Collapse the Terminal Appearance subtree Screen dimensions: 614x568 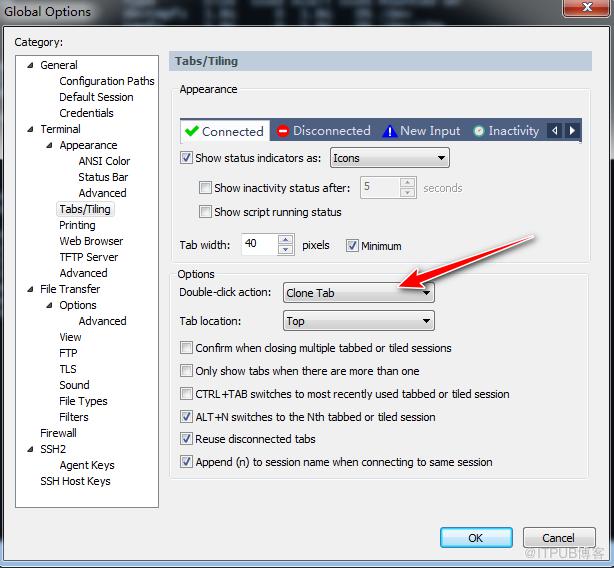coord(49,145)
